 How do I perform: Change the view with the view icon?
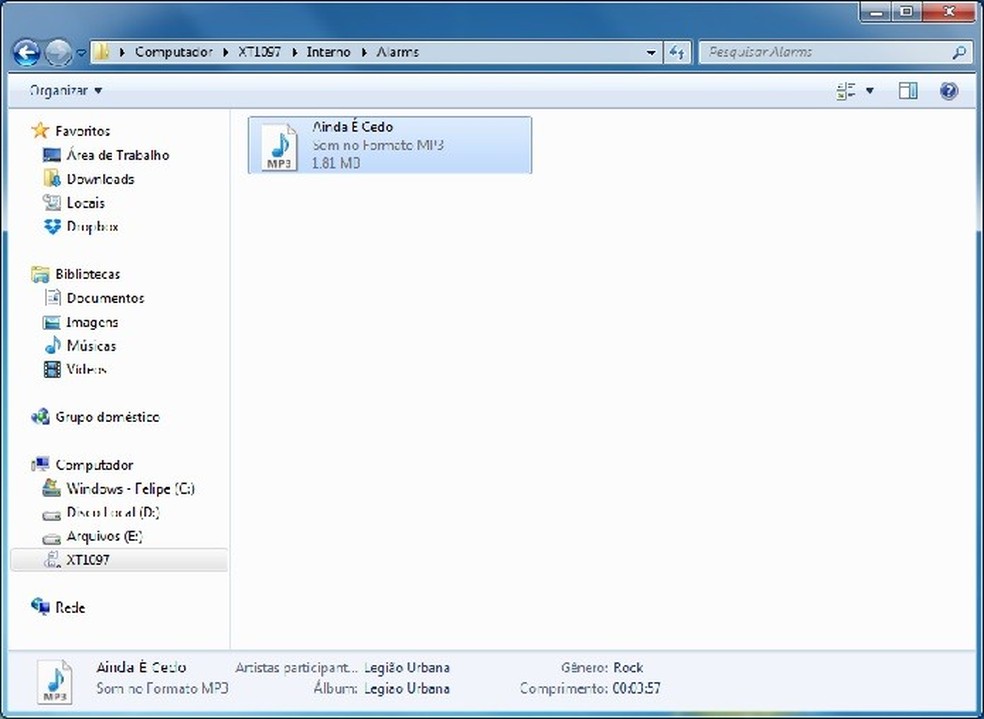[x=846, y=91]
